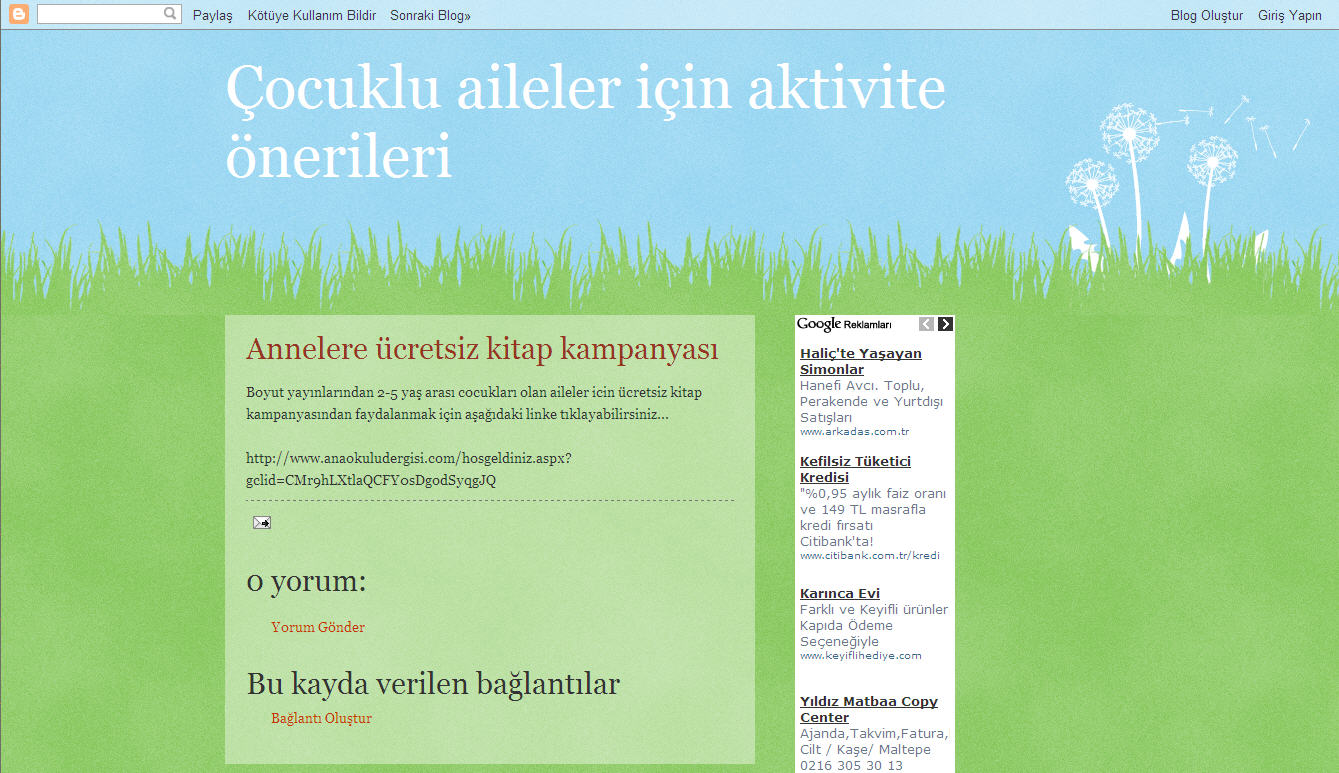
Task: Click www.citibank.com.tr/kredi ad URL
Action: (870, 556)
